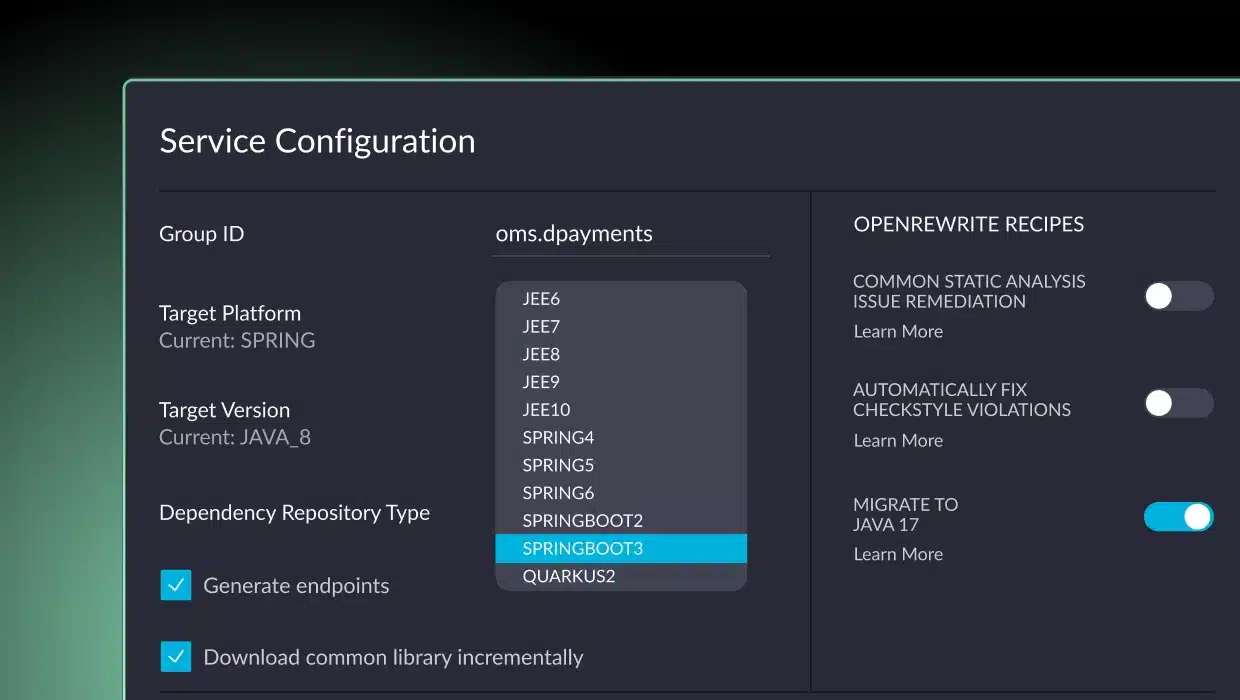Edit the Group ID field oms.dpayments
The image size is (1240, 700).
pos(631,234)
